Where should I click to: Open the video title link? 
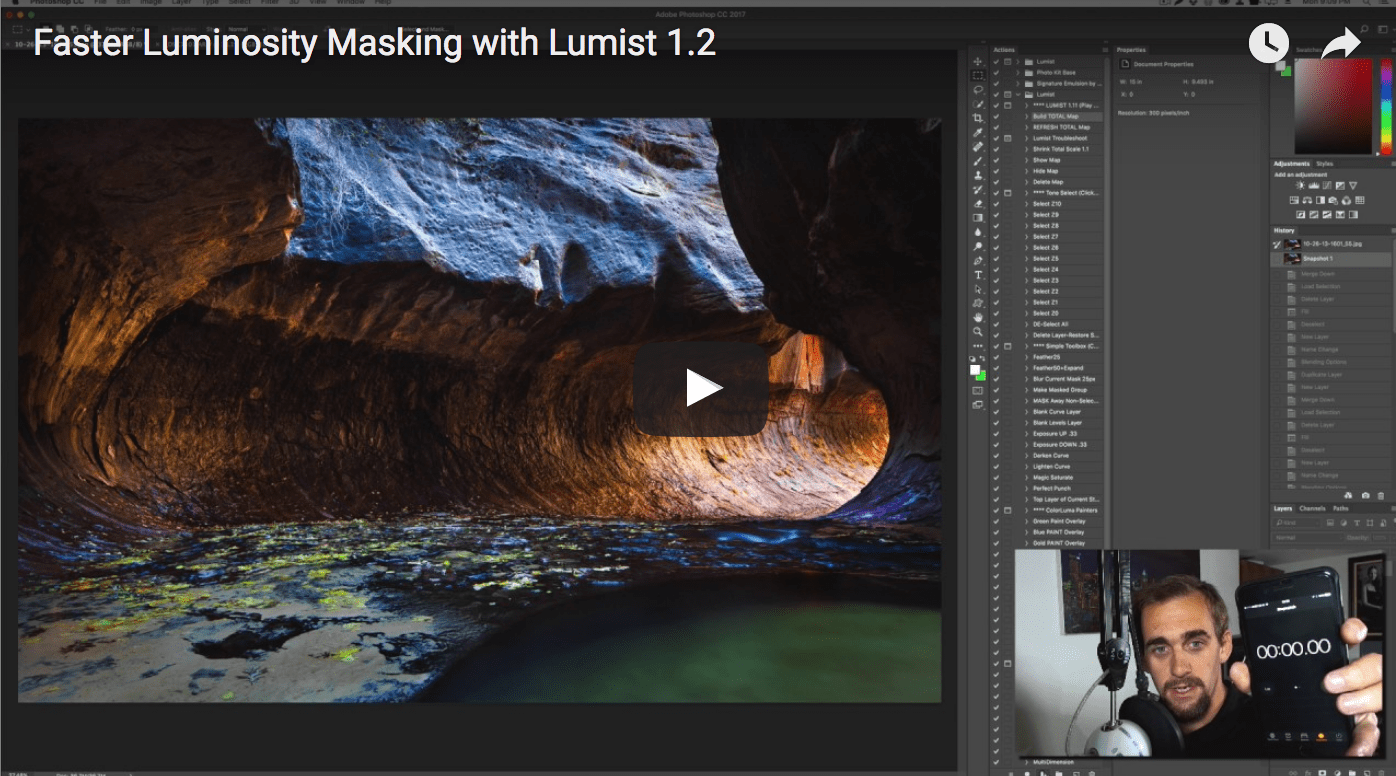375,43
